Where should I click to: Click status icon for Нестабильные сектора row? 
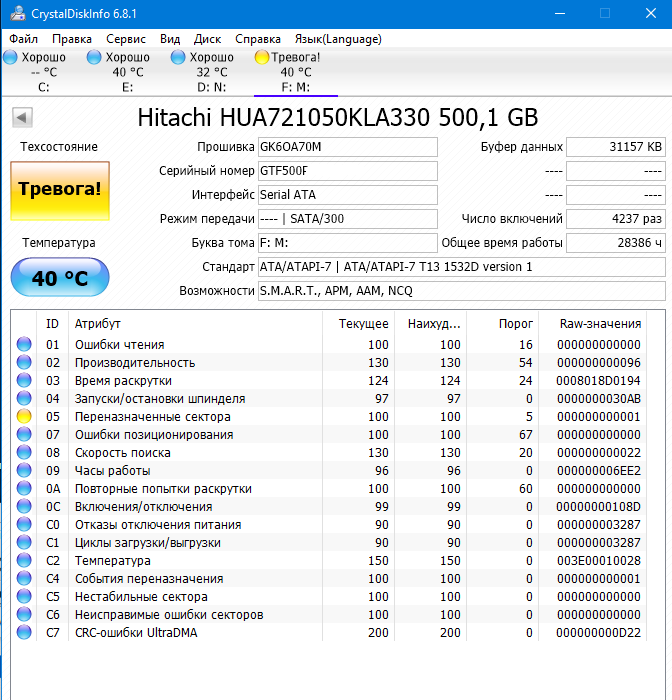[24, 596]
